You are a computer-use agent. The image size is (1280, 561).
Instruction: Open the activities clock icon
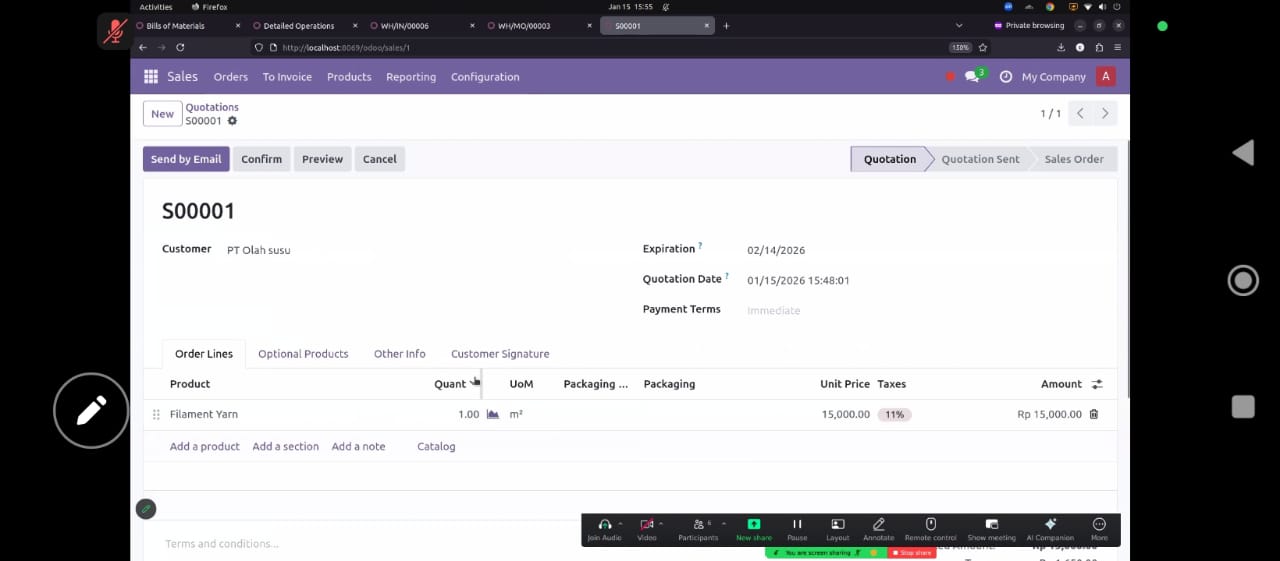click(x=1006, y=77)
